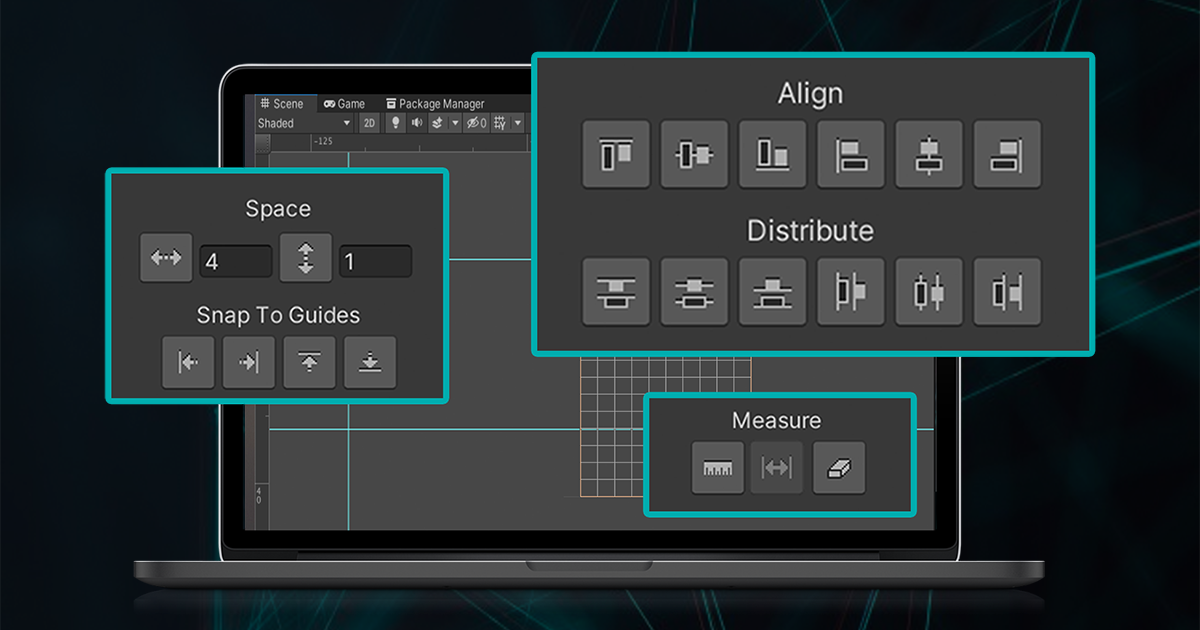
Task: Switch to the Game tab
Action: pyautogui.click(x=347, y=102)
